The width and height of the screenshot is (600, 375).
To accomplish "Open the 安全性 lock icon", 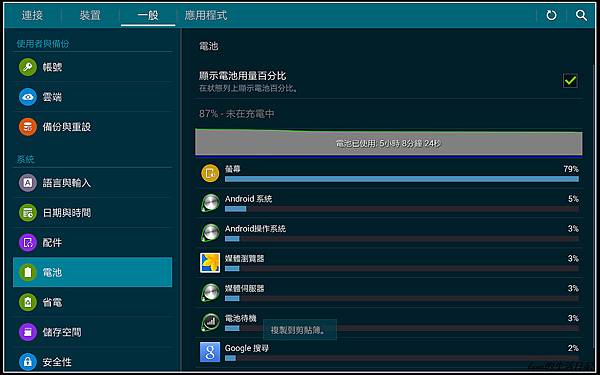I will click(28, 362).
